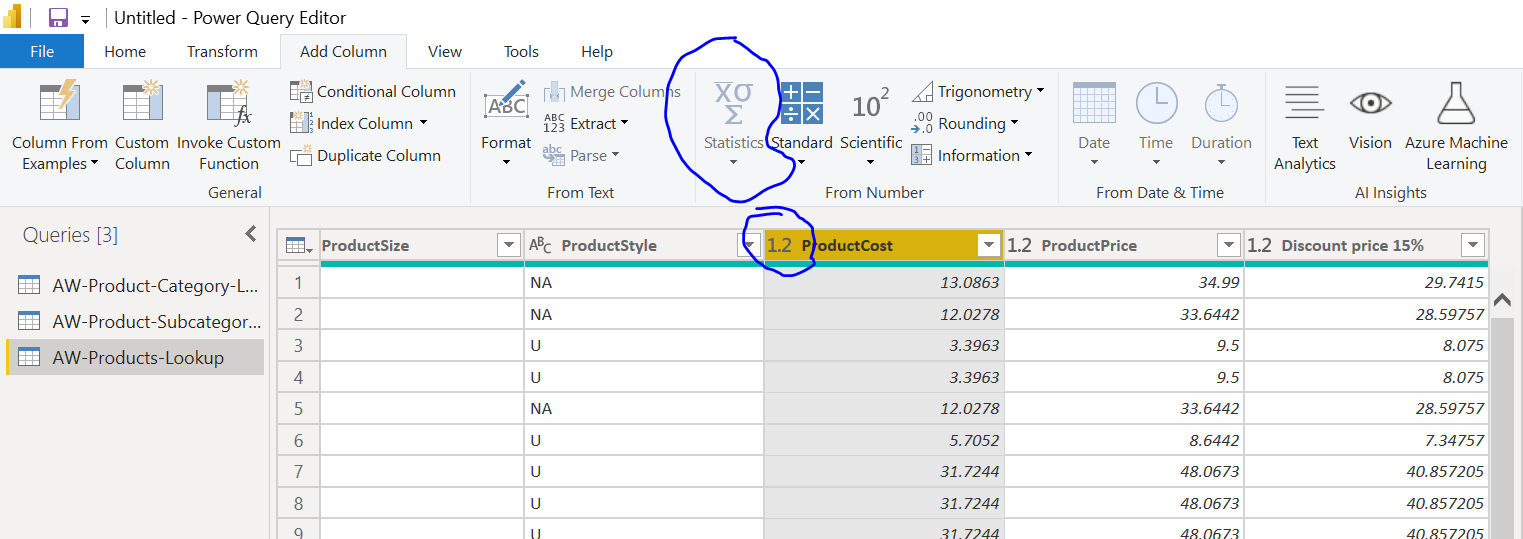Click the table icon at grid corner
The width and height of the screenshot is (1523, 539).
point(296,245)
